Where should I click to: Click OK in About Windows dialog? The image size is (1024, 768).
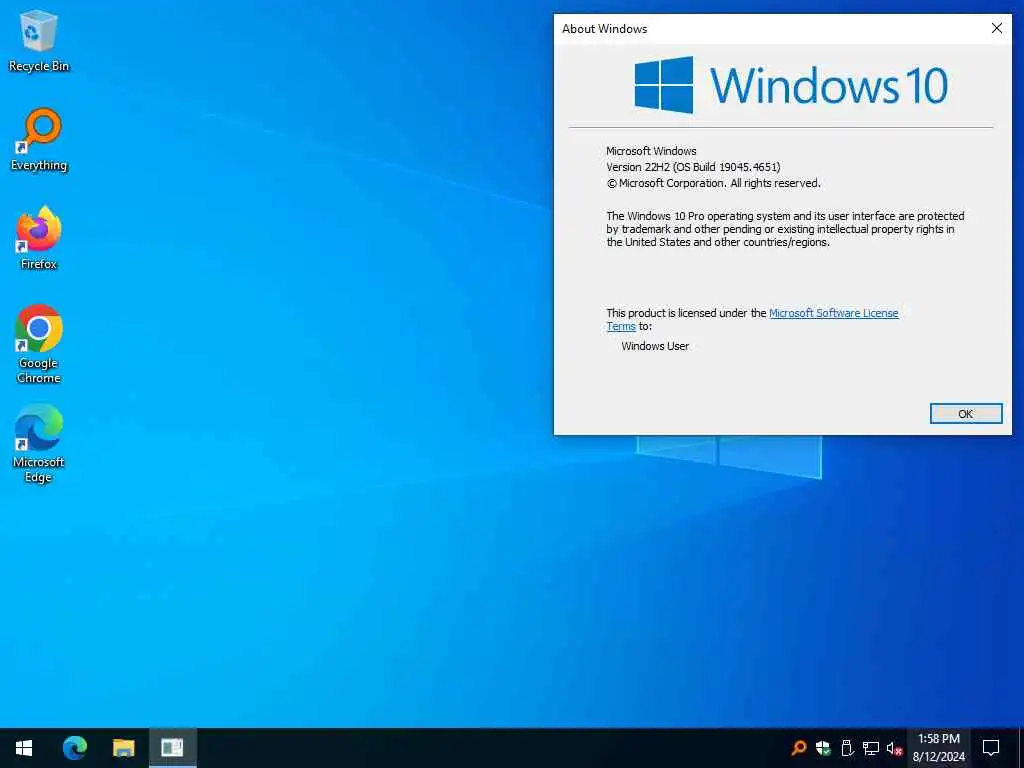[x=966, y=413]
